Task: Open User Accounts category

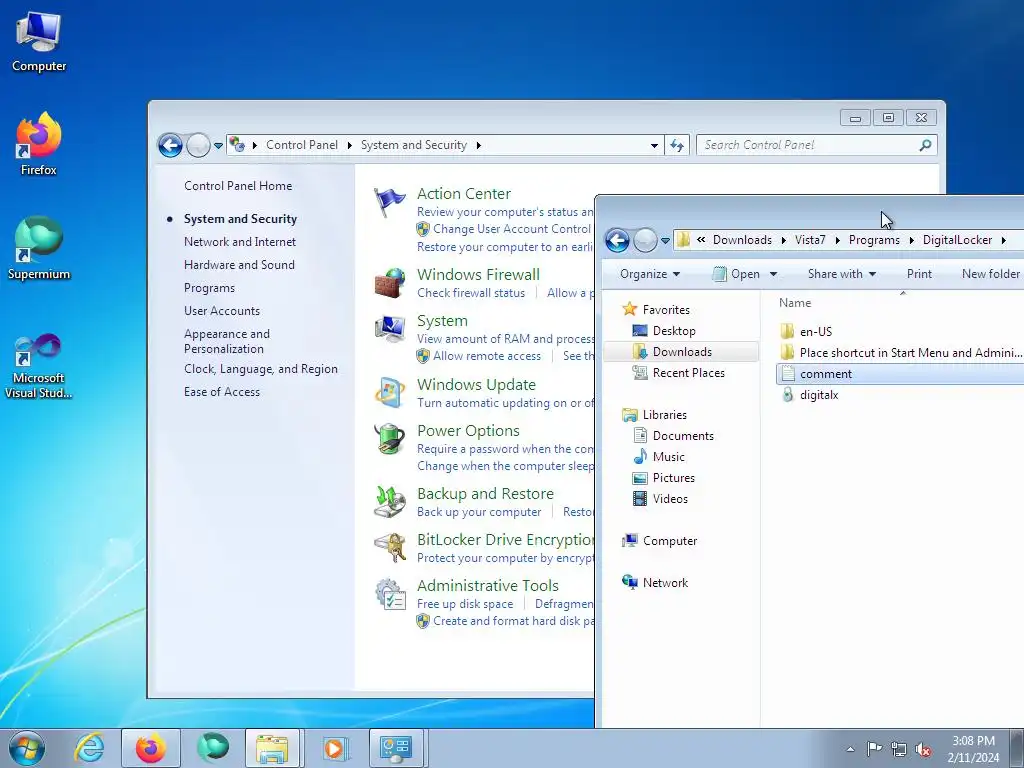Action: [x=221, y=311]
